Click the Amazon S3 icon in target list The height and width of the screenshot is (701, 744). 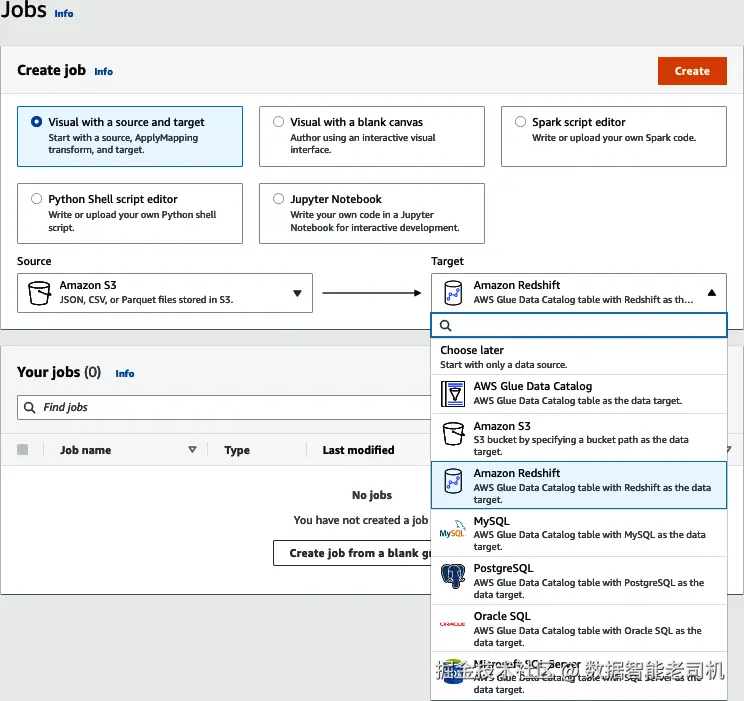[453, 434]
